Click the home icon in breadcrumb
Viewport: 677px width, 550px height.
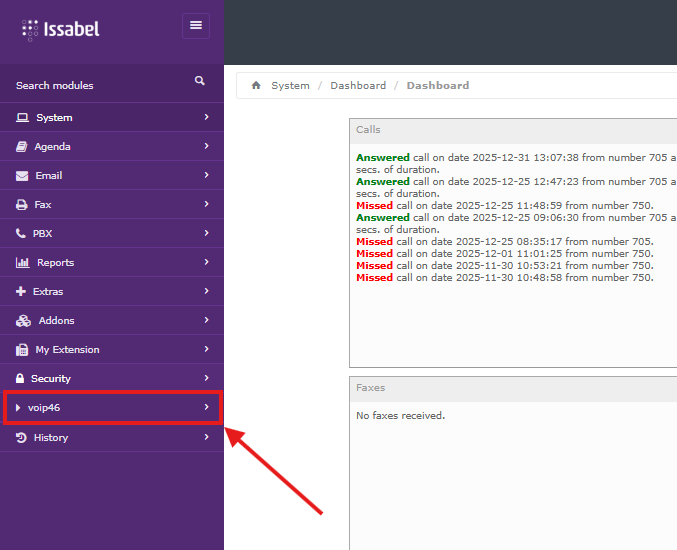coord(256,85)
